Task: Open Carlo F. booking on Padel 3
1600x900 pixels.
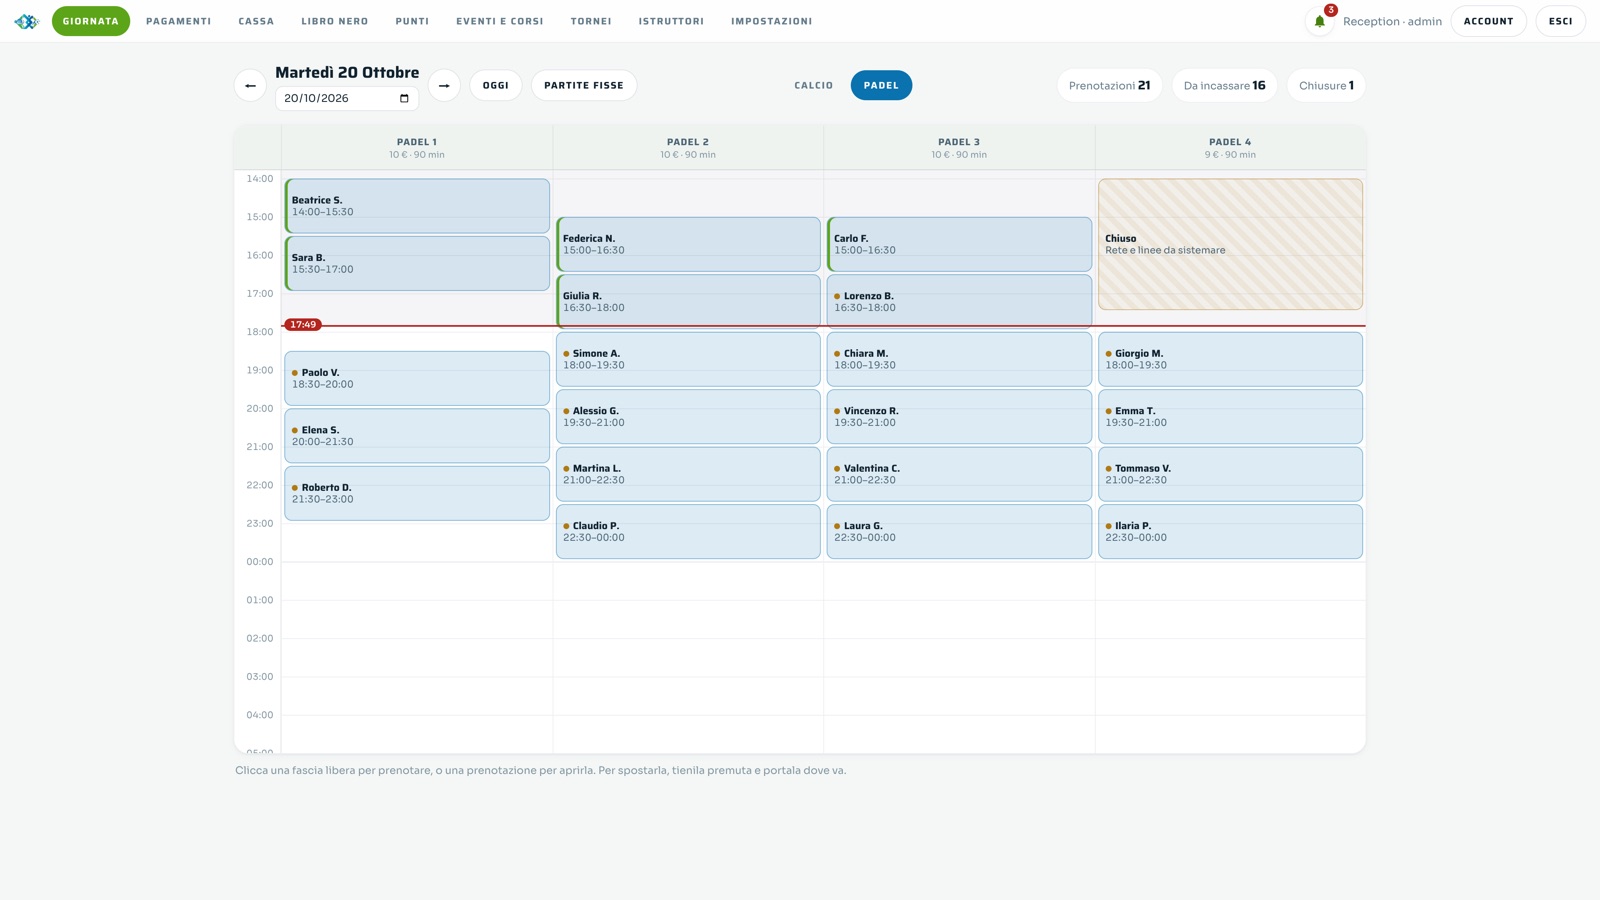Action: 959,244
